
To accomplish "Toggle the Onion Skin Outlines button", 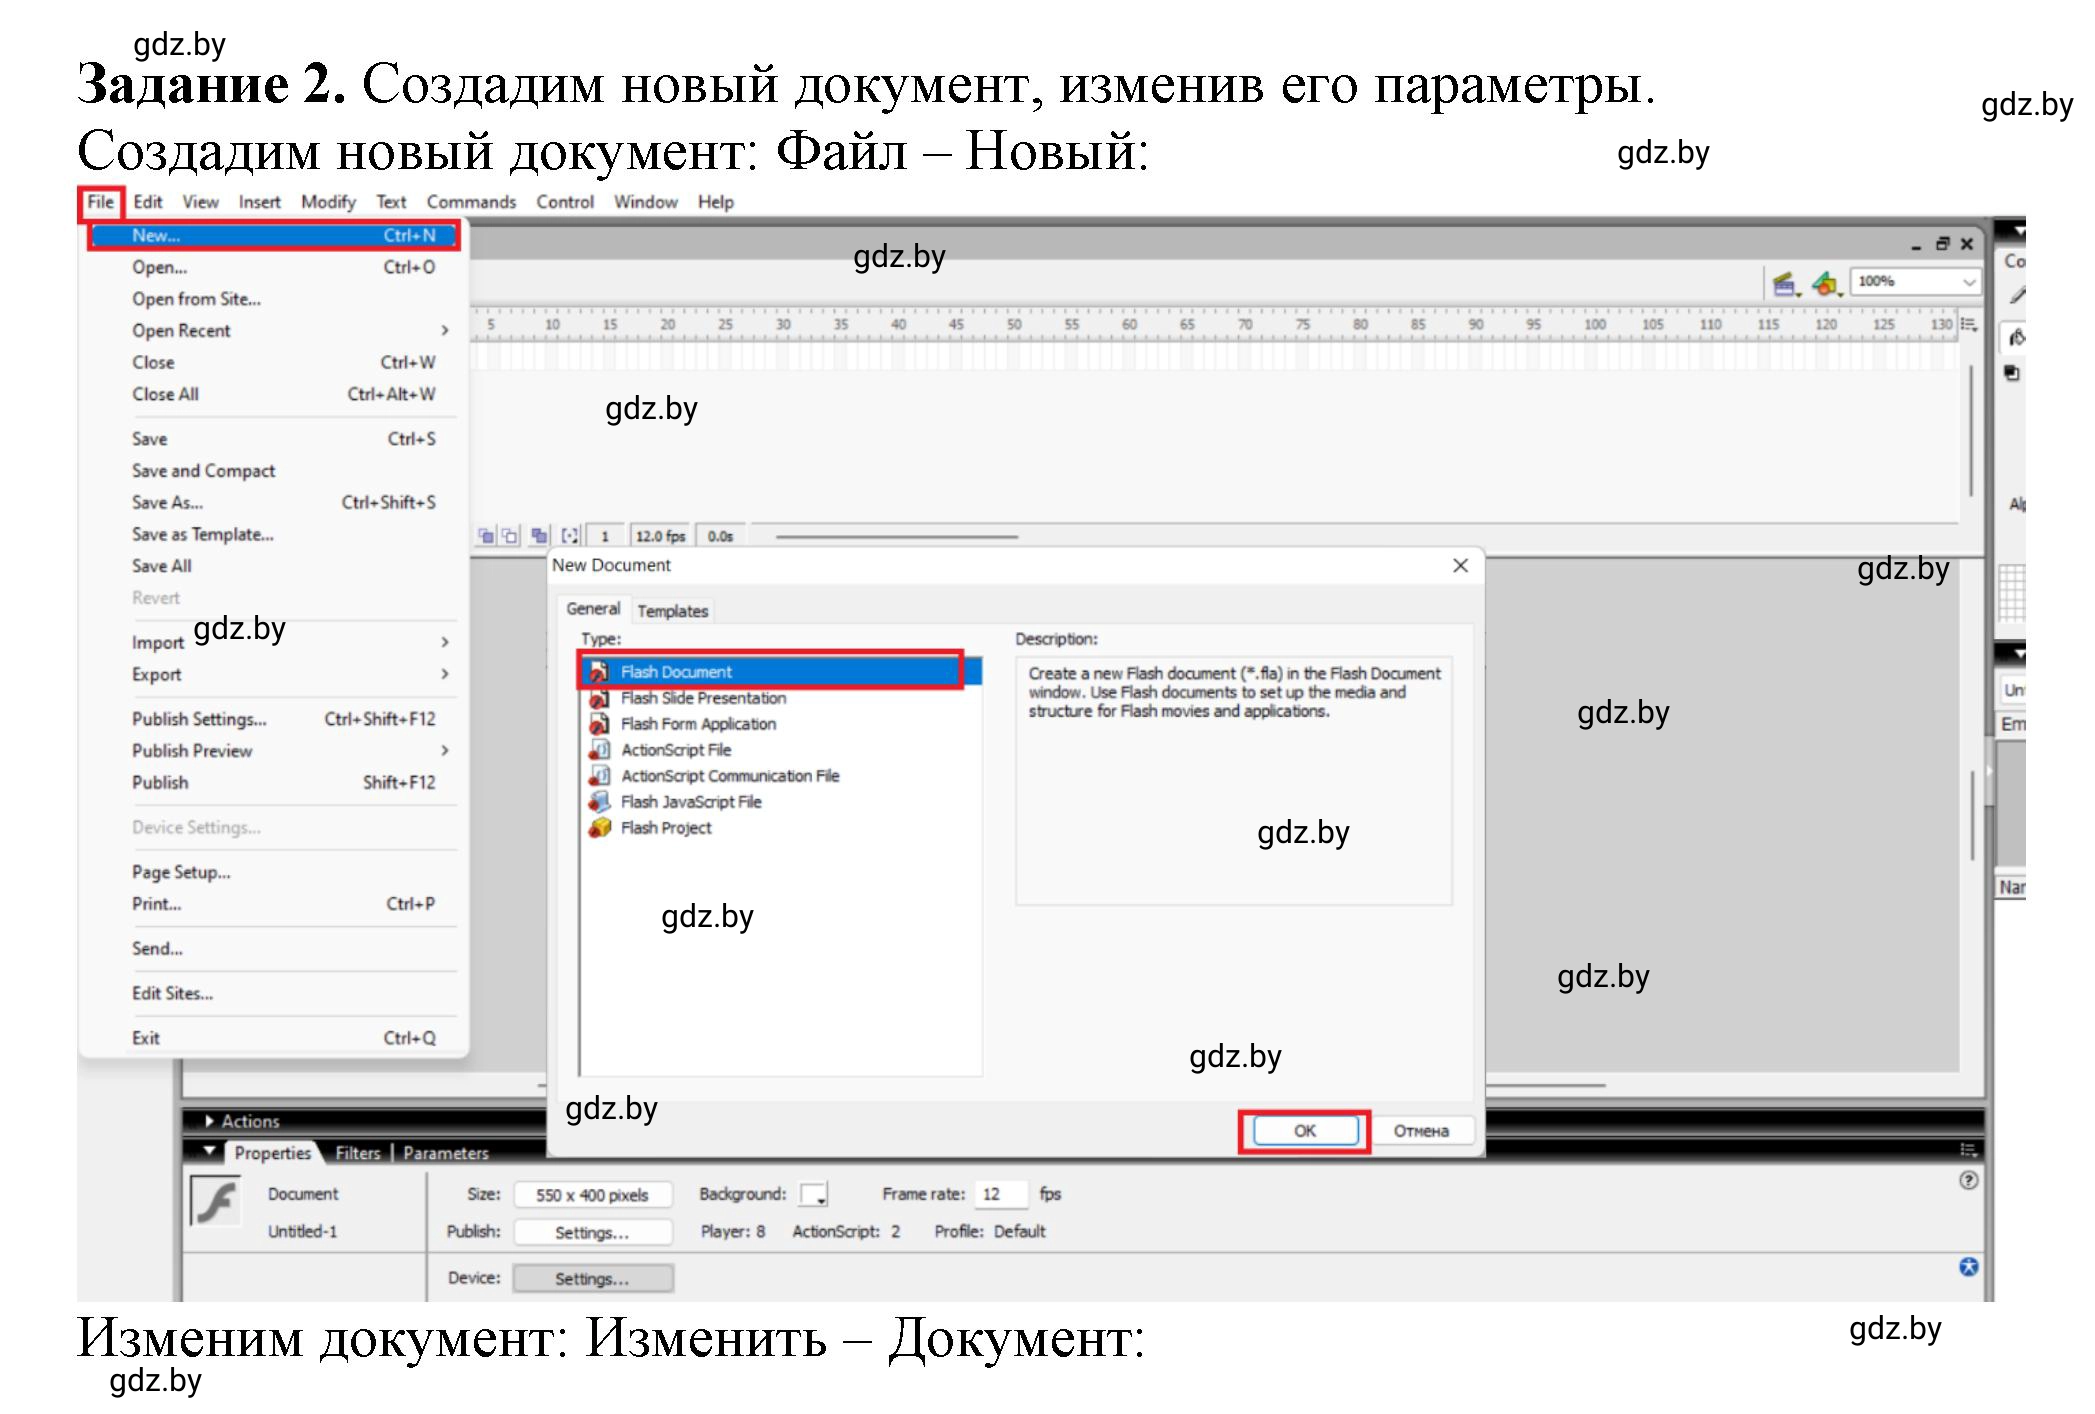I will (510, 536).
